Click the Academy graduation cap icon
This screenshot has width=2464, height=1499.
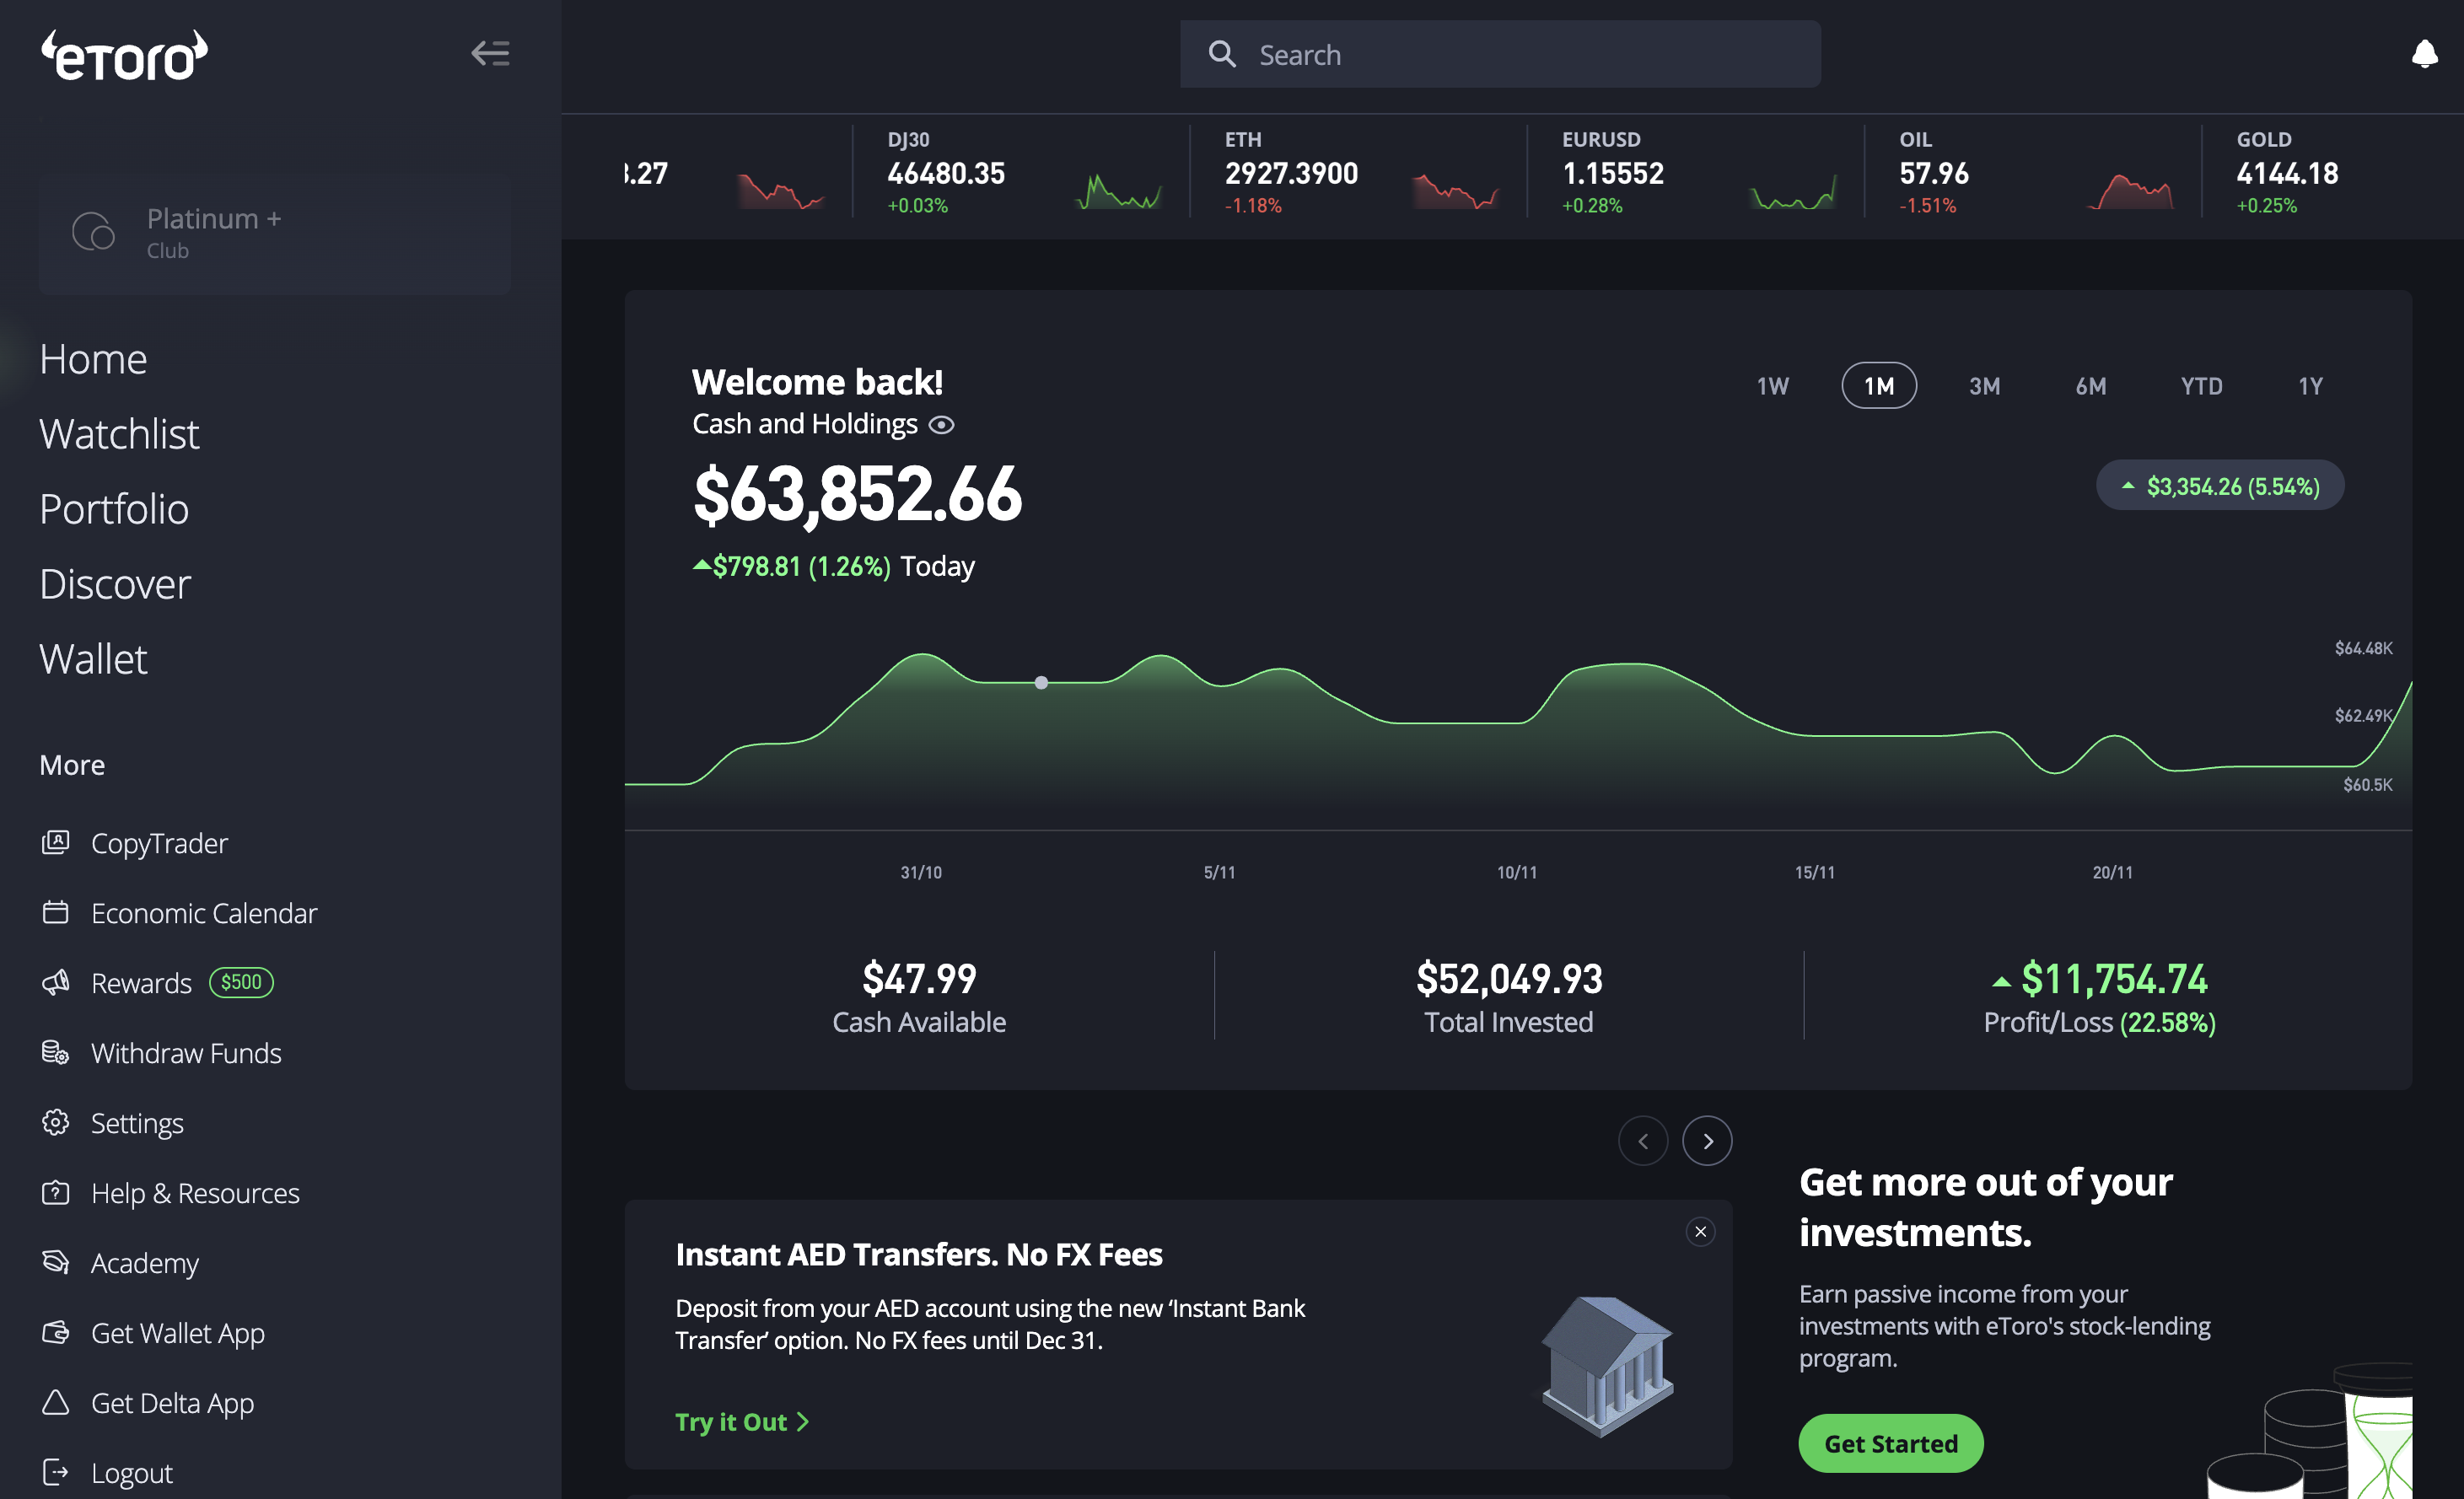(x=56, y=1262)
